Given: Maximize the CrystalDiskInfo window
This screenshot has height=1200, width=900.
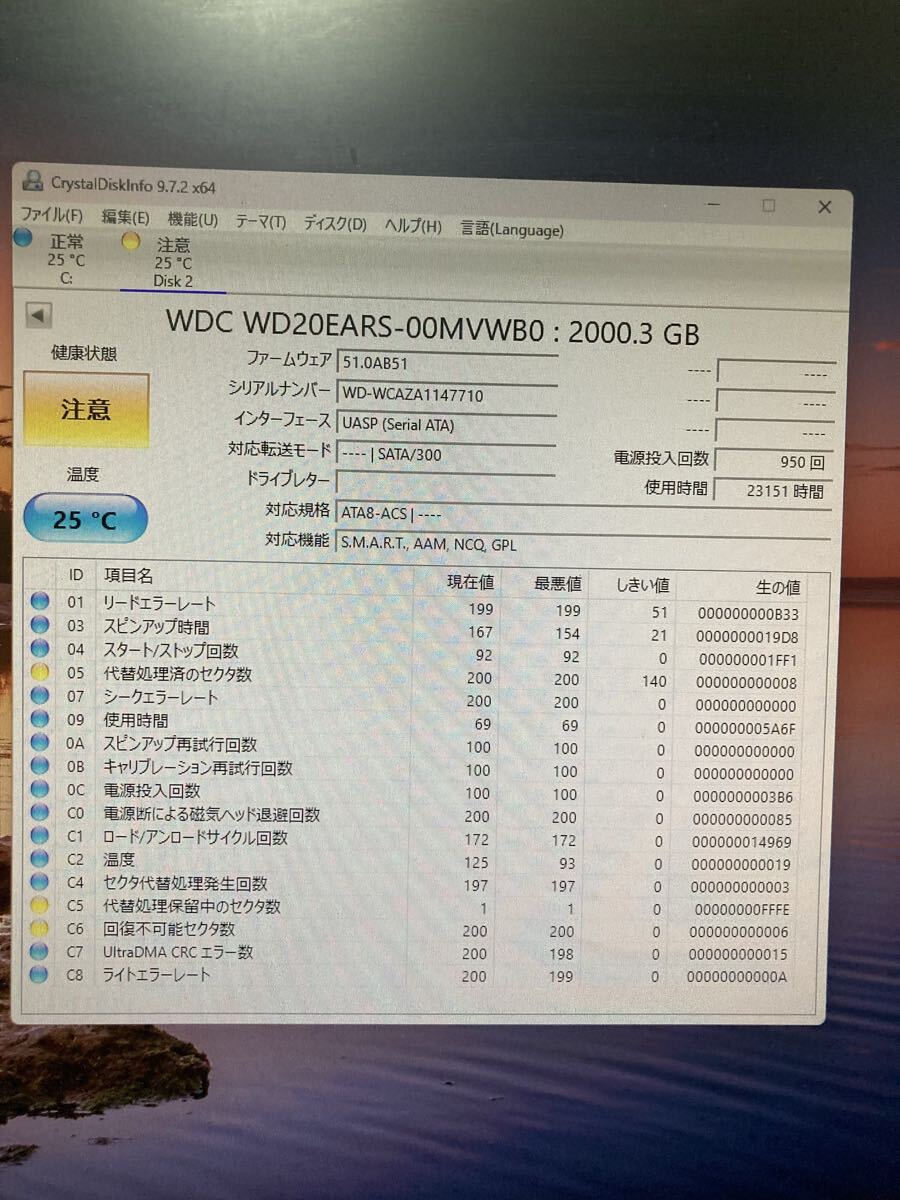Looking at the screenshot, I should 768,205.
